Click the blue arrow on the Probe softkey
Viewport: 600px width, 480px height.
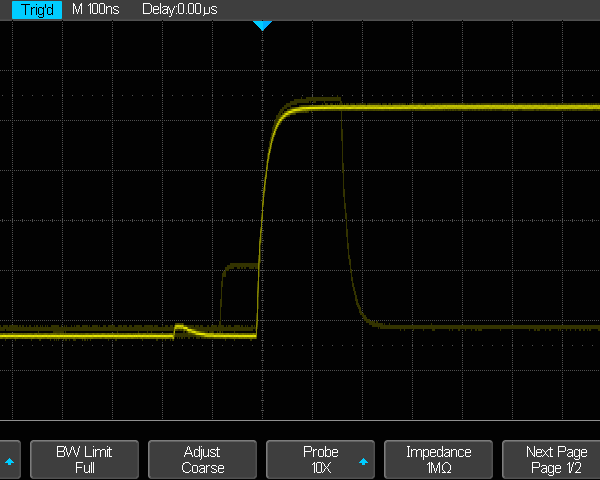pos(362,462)
